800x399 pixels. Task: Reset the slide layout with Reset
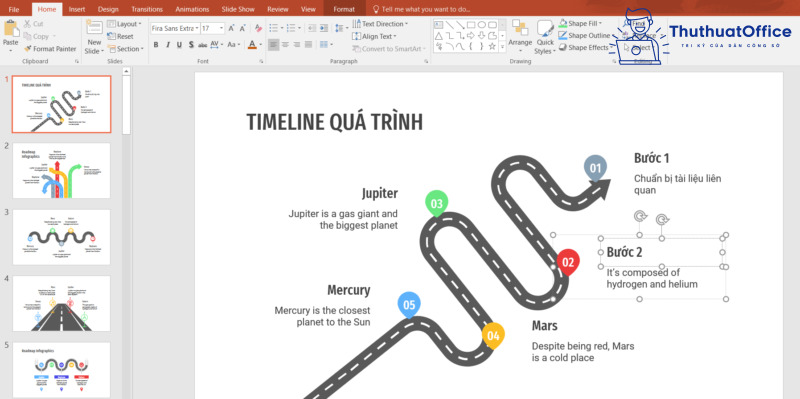(120, 36)
